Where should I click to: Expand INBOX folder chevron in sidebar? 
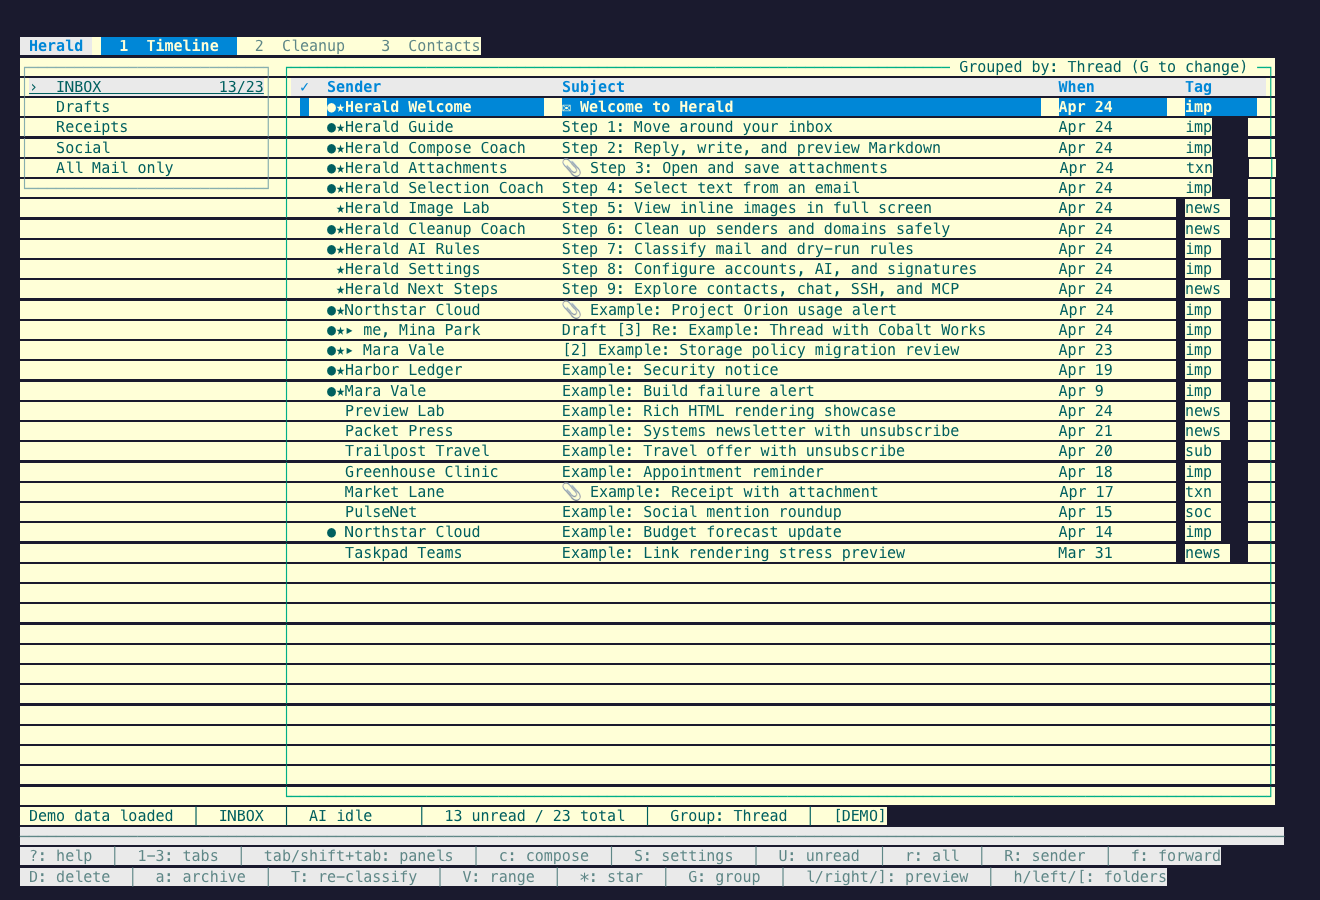pos(33,87)
